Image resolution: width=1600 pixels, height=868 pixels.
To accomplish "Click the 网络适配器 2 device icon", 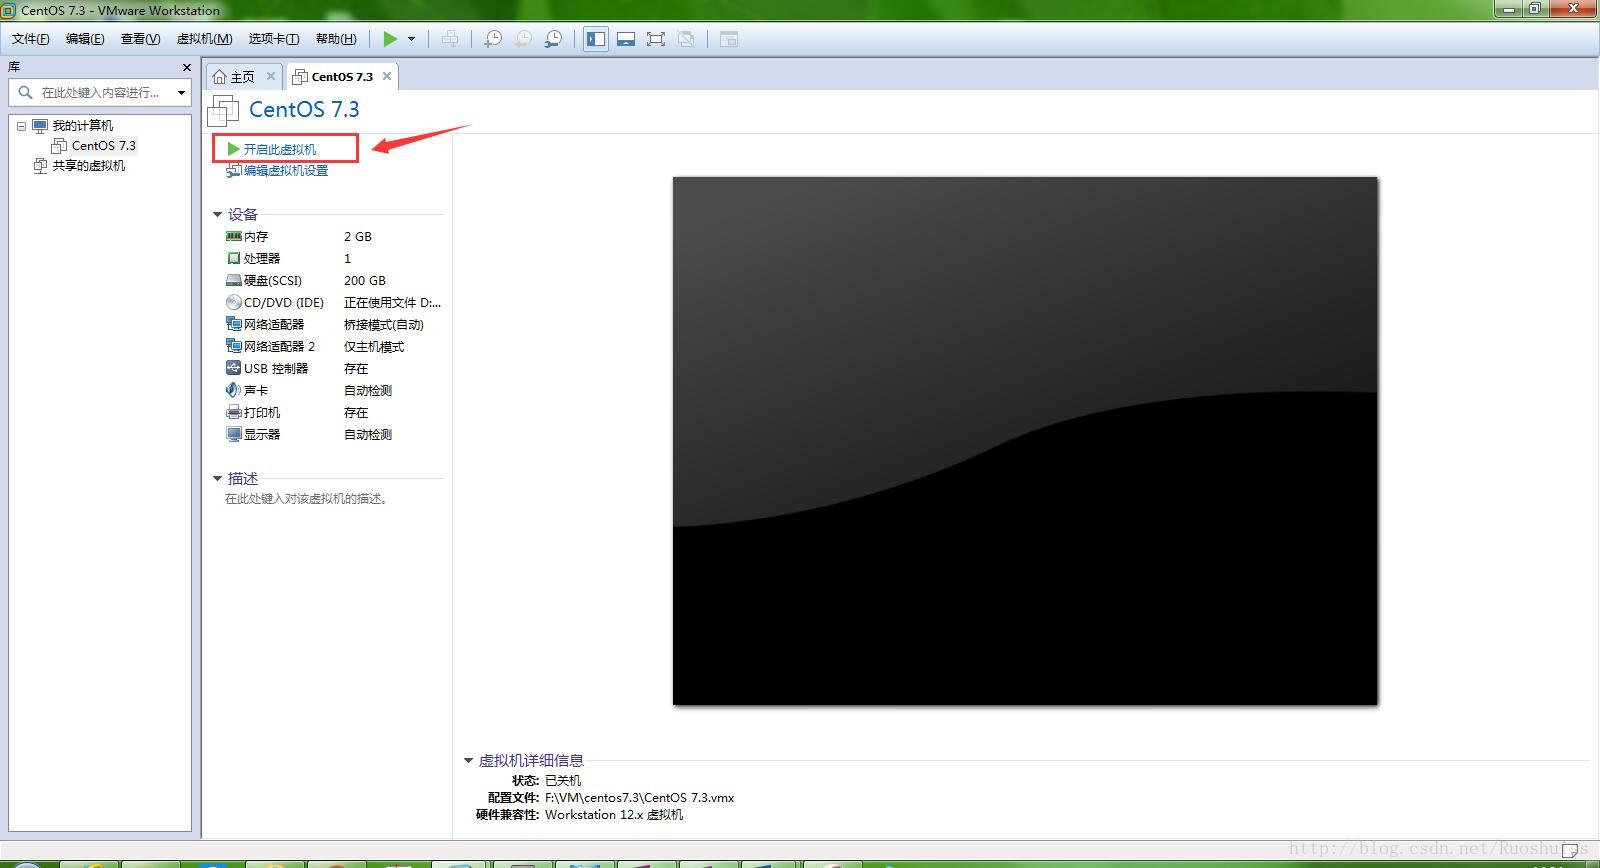I will (x=234, y=346).
